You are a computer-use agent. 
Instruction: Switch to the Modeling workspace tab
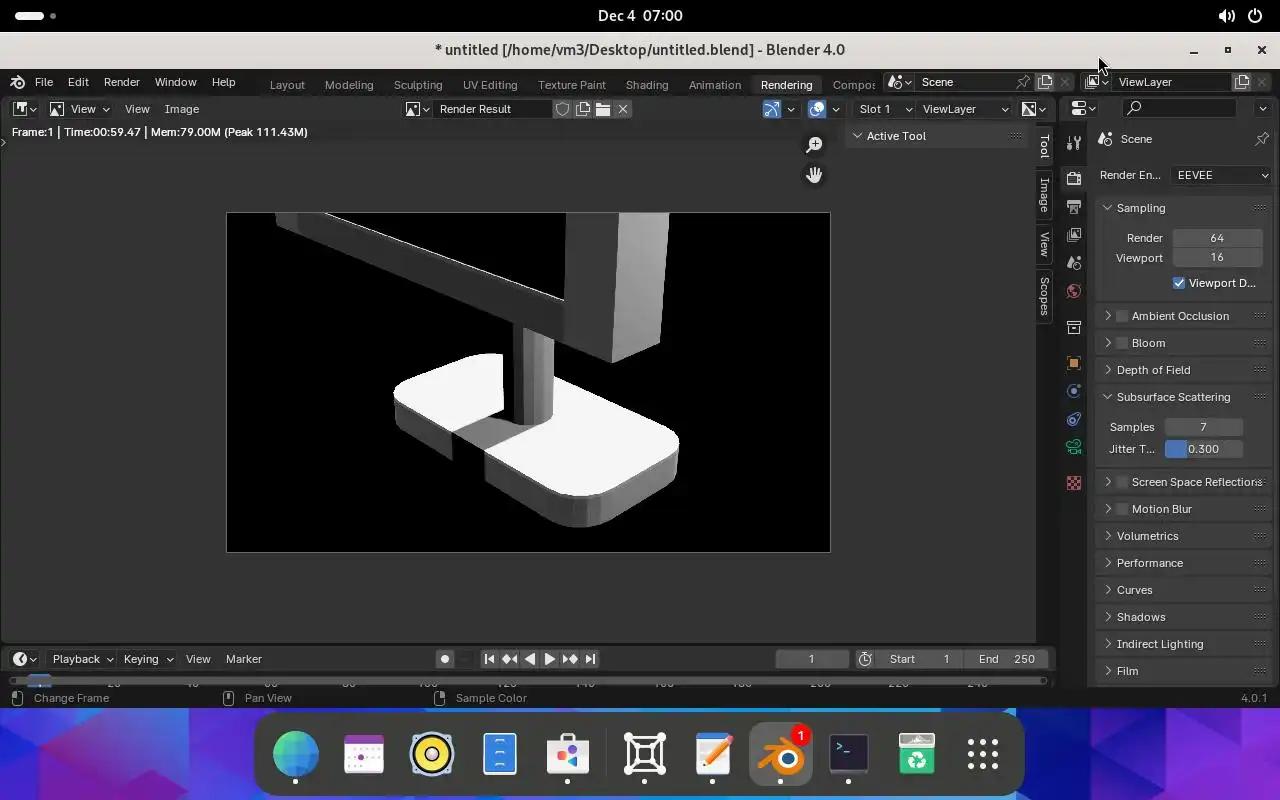pos(349,85)
